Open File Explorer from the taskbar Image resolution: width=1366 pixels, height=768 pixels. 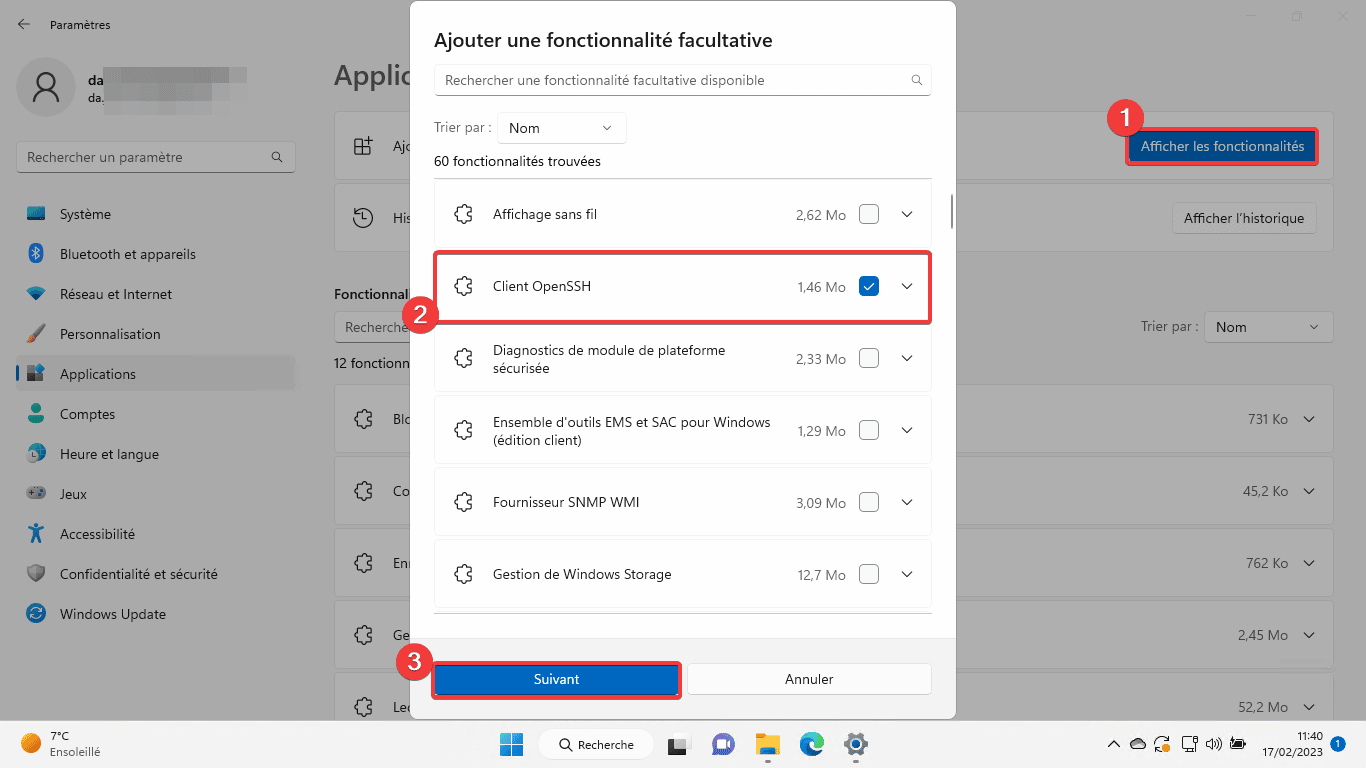(767, 745)
